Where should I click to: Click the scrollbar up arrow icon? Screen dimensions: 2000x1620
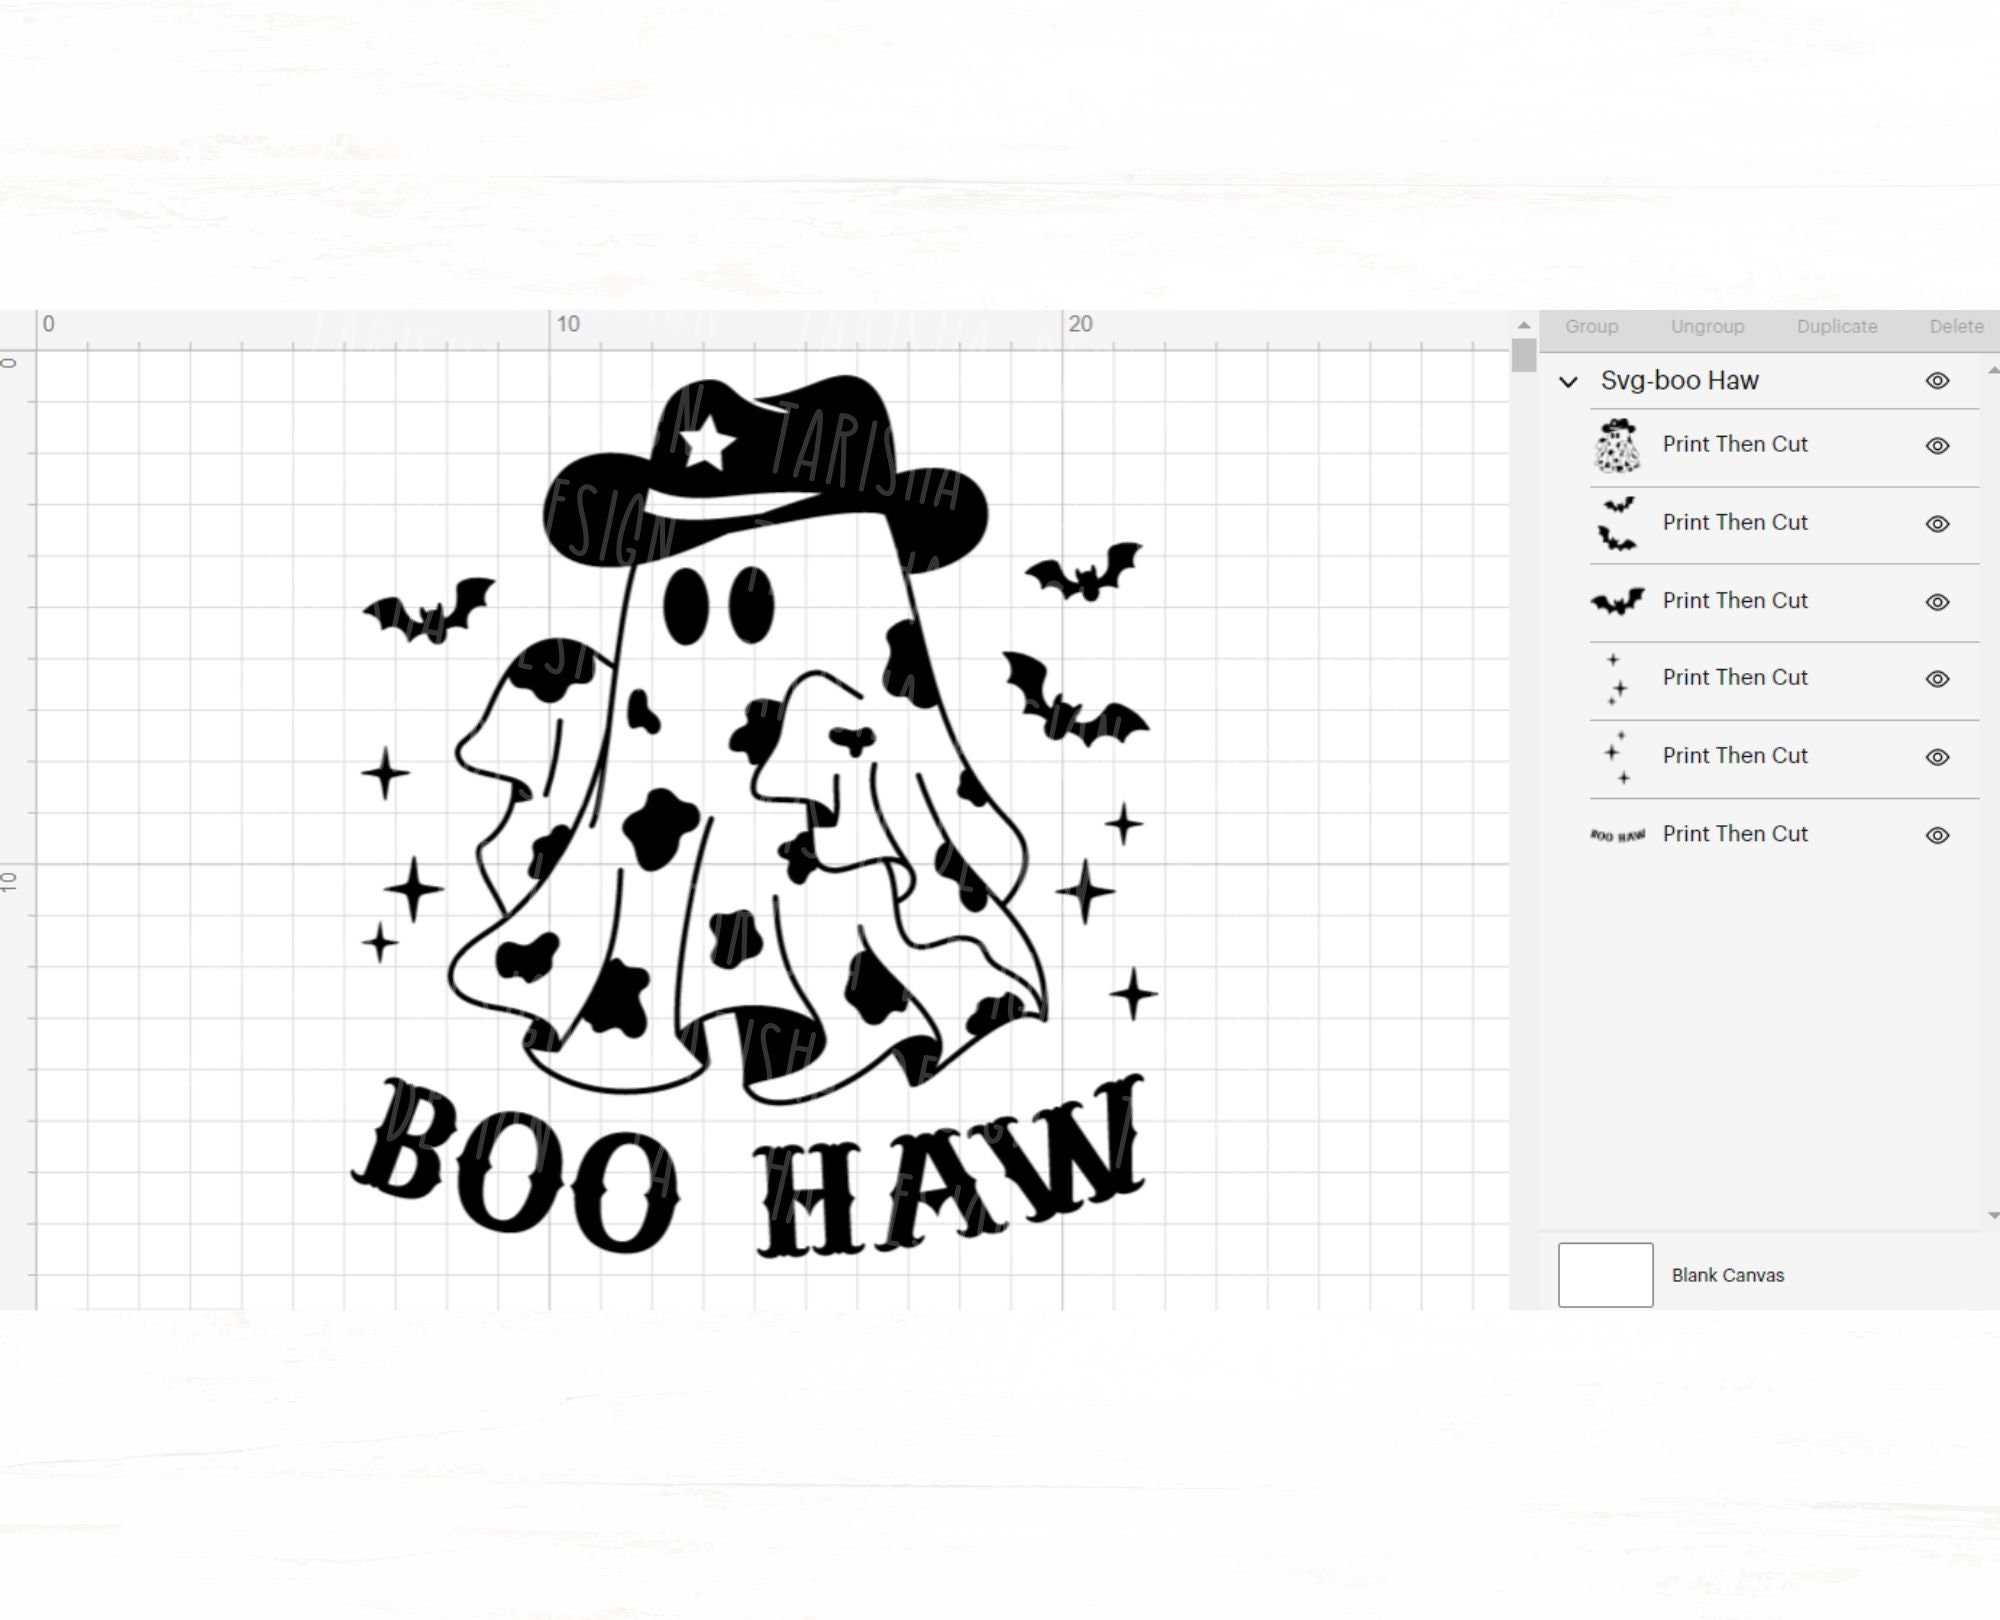(1524, 325)
